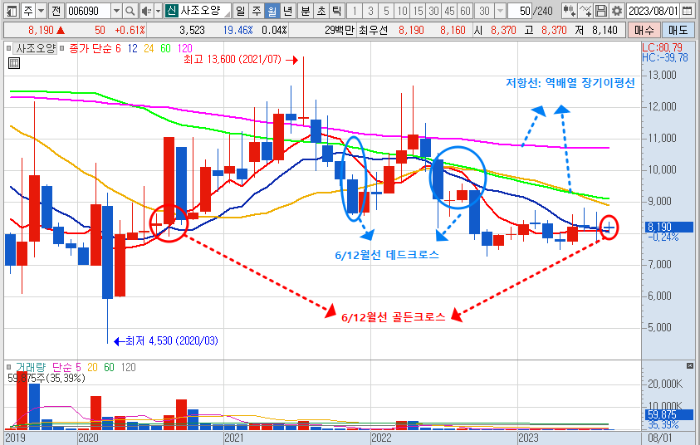Click the blue 12 moving average number
The image size is (700, 445).
(132, 48)
